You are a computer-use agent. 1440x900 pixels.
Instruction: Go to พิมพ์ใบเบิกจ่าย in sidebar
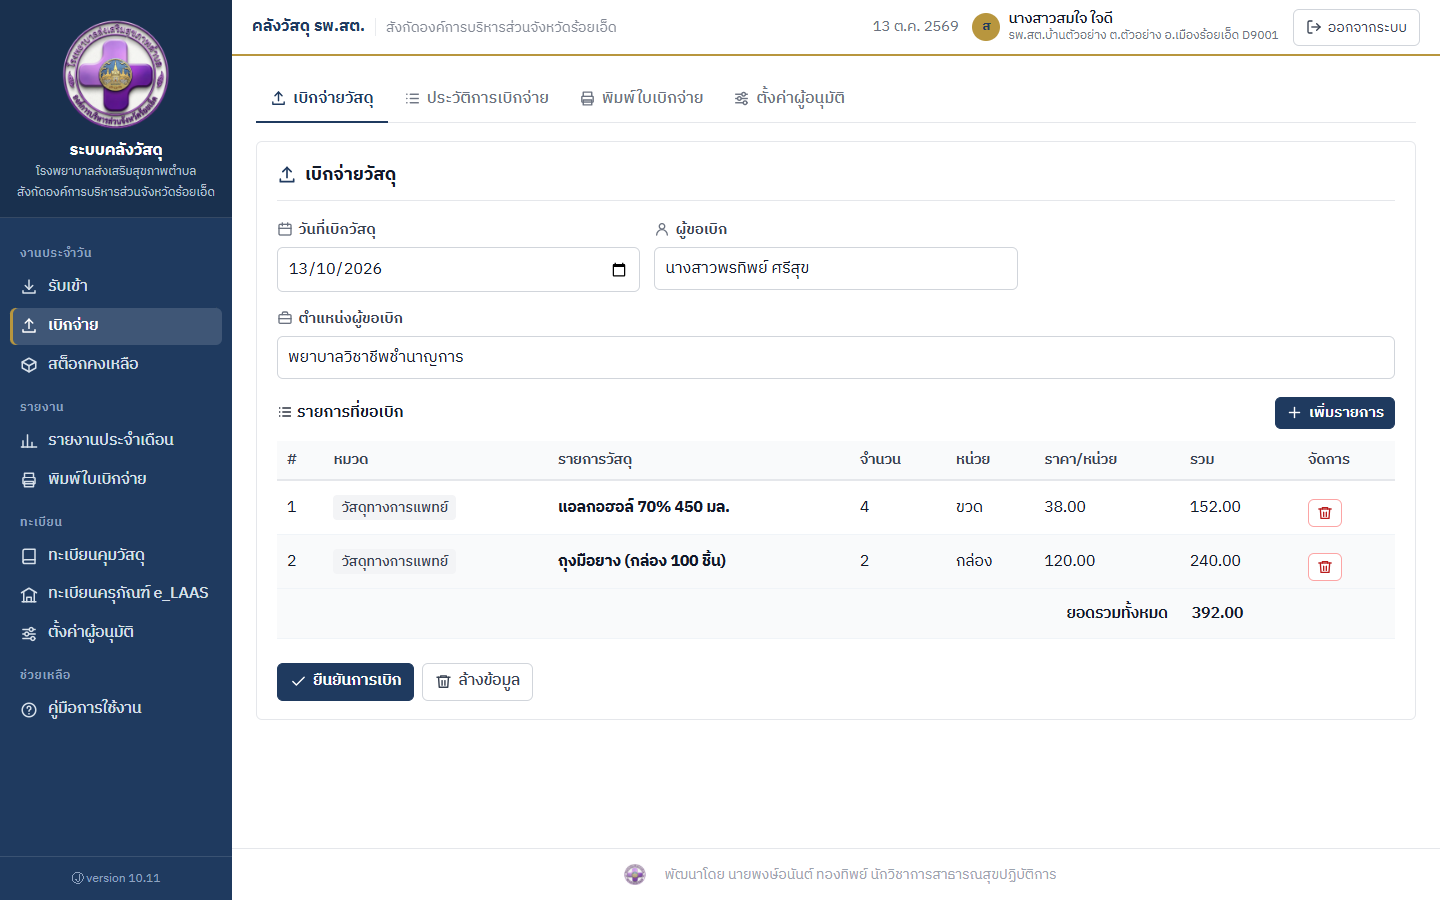(116, 479)
